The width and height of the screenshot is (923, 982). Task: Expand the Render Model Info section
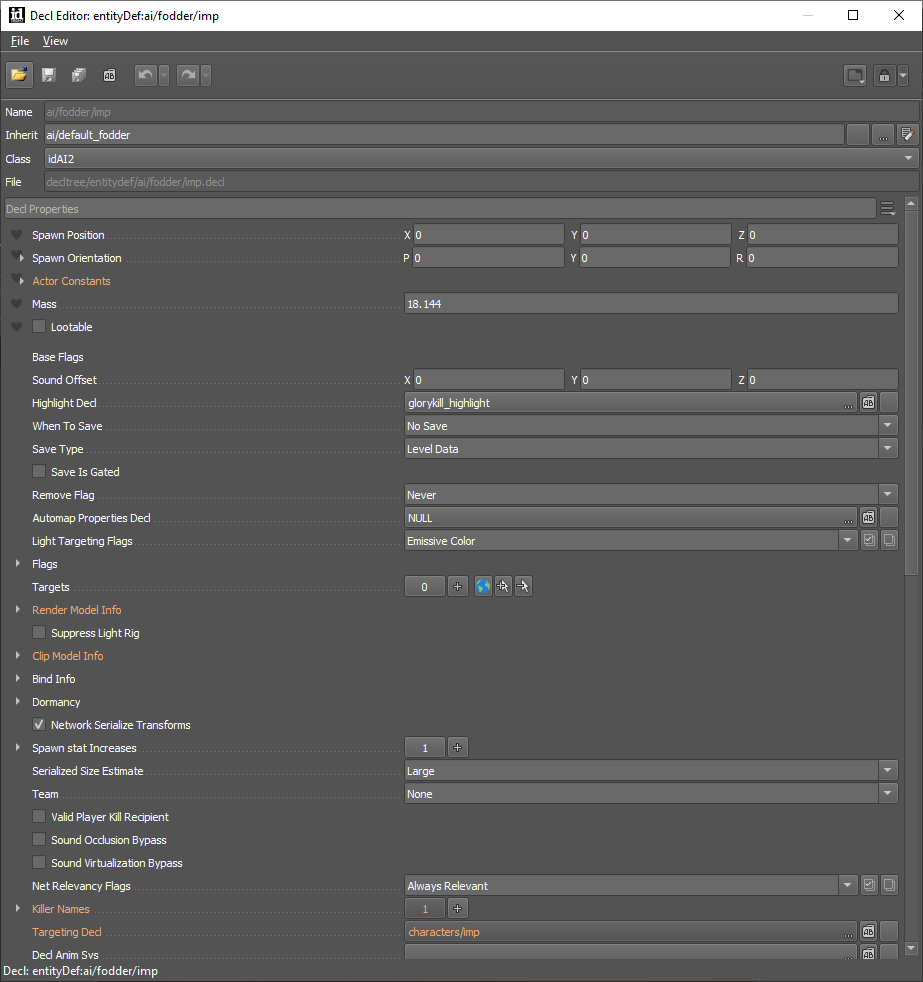(x=18, y=609)
